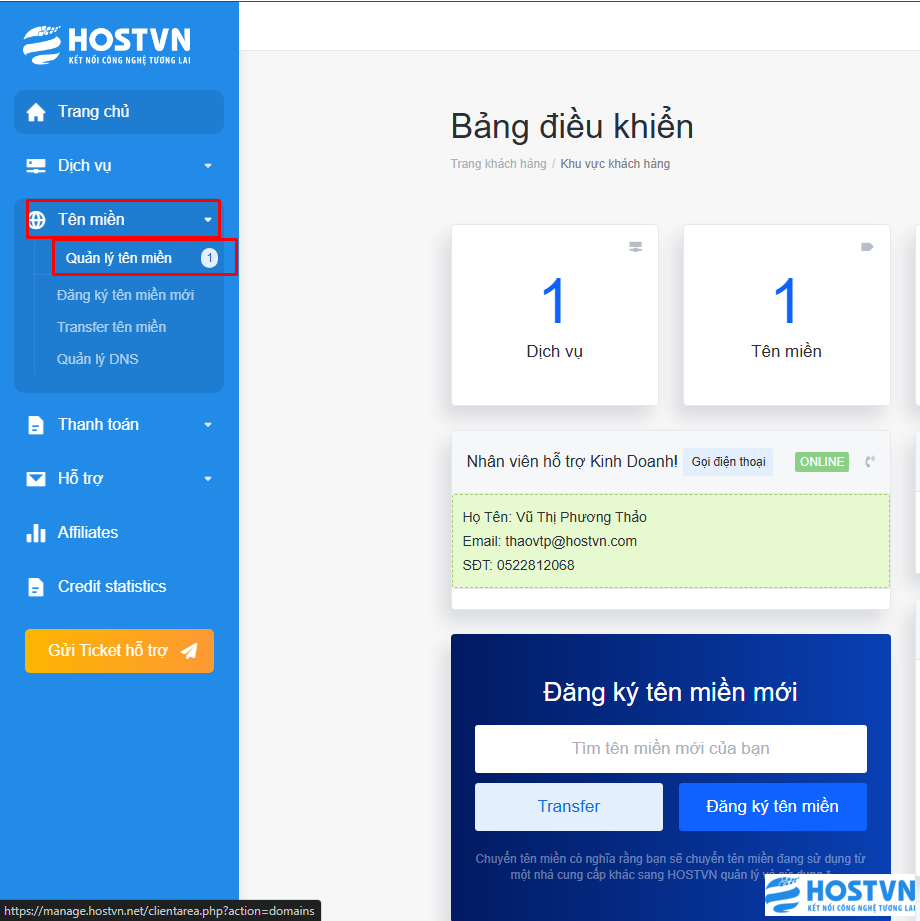The width and height of the screenshot is (920, 921).
Task: Click the Nhân viên hỗ trợ Kinh Doanh! heading
Action: click(x=572, y=462)
